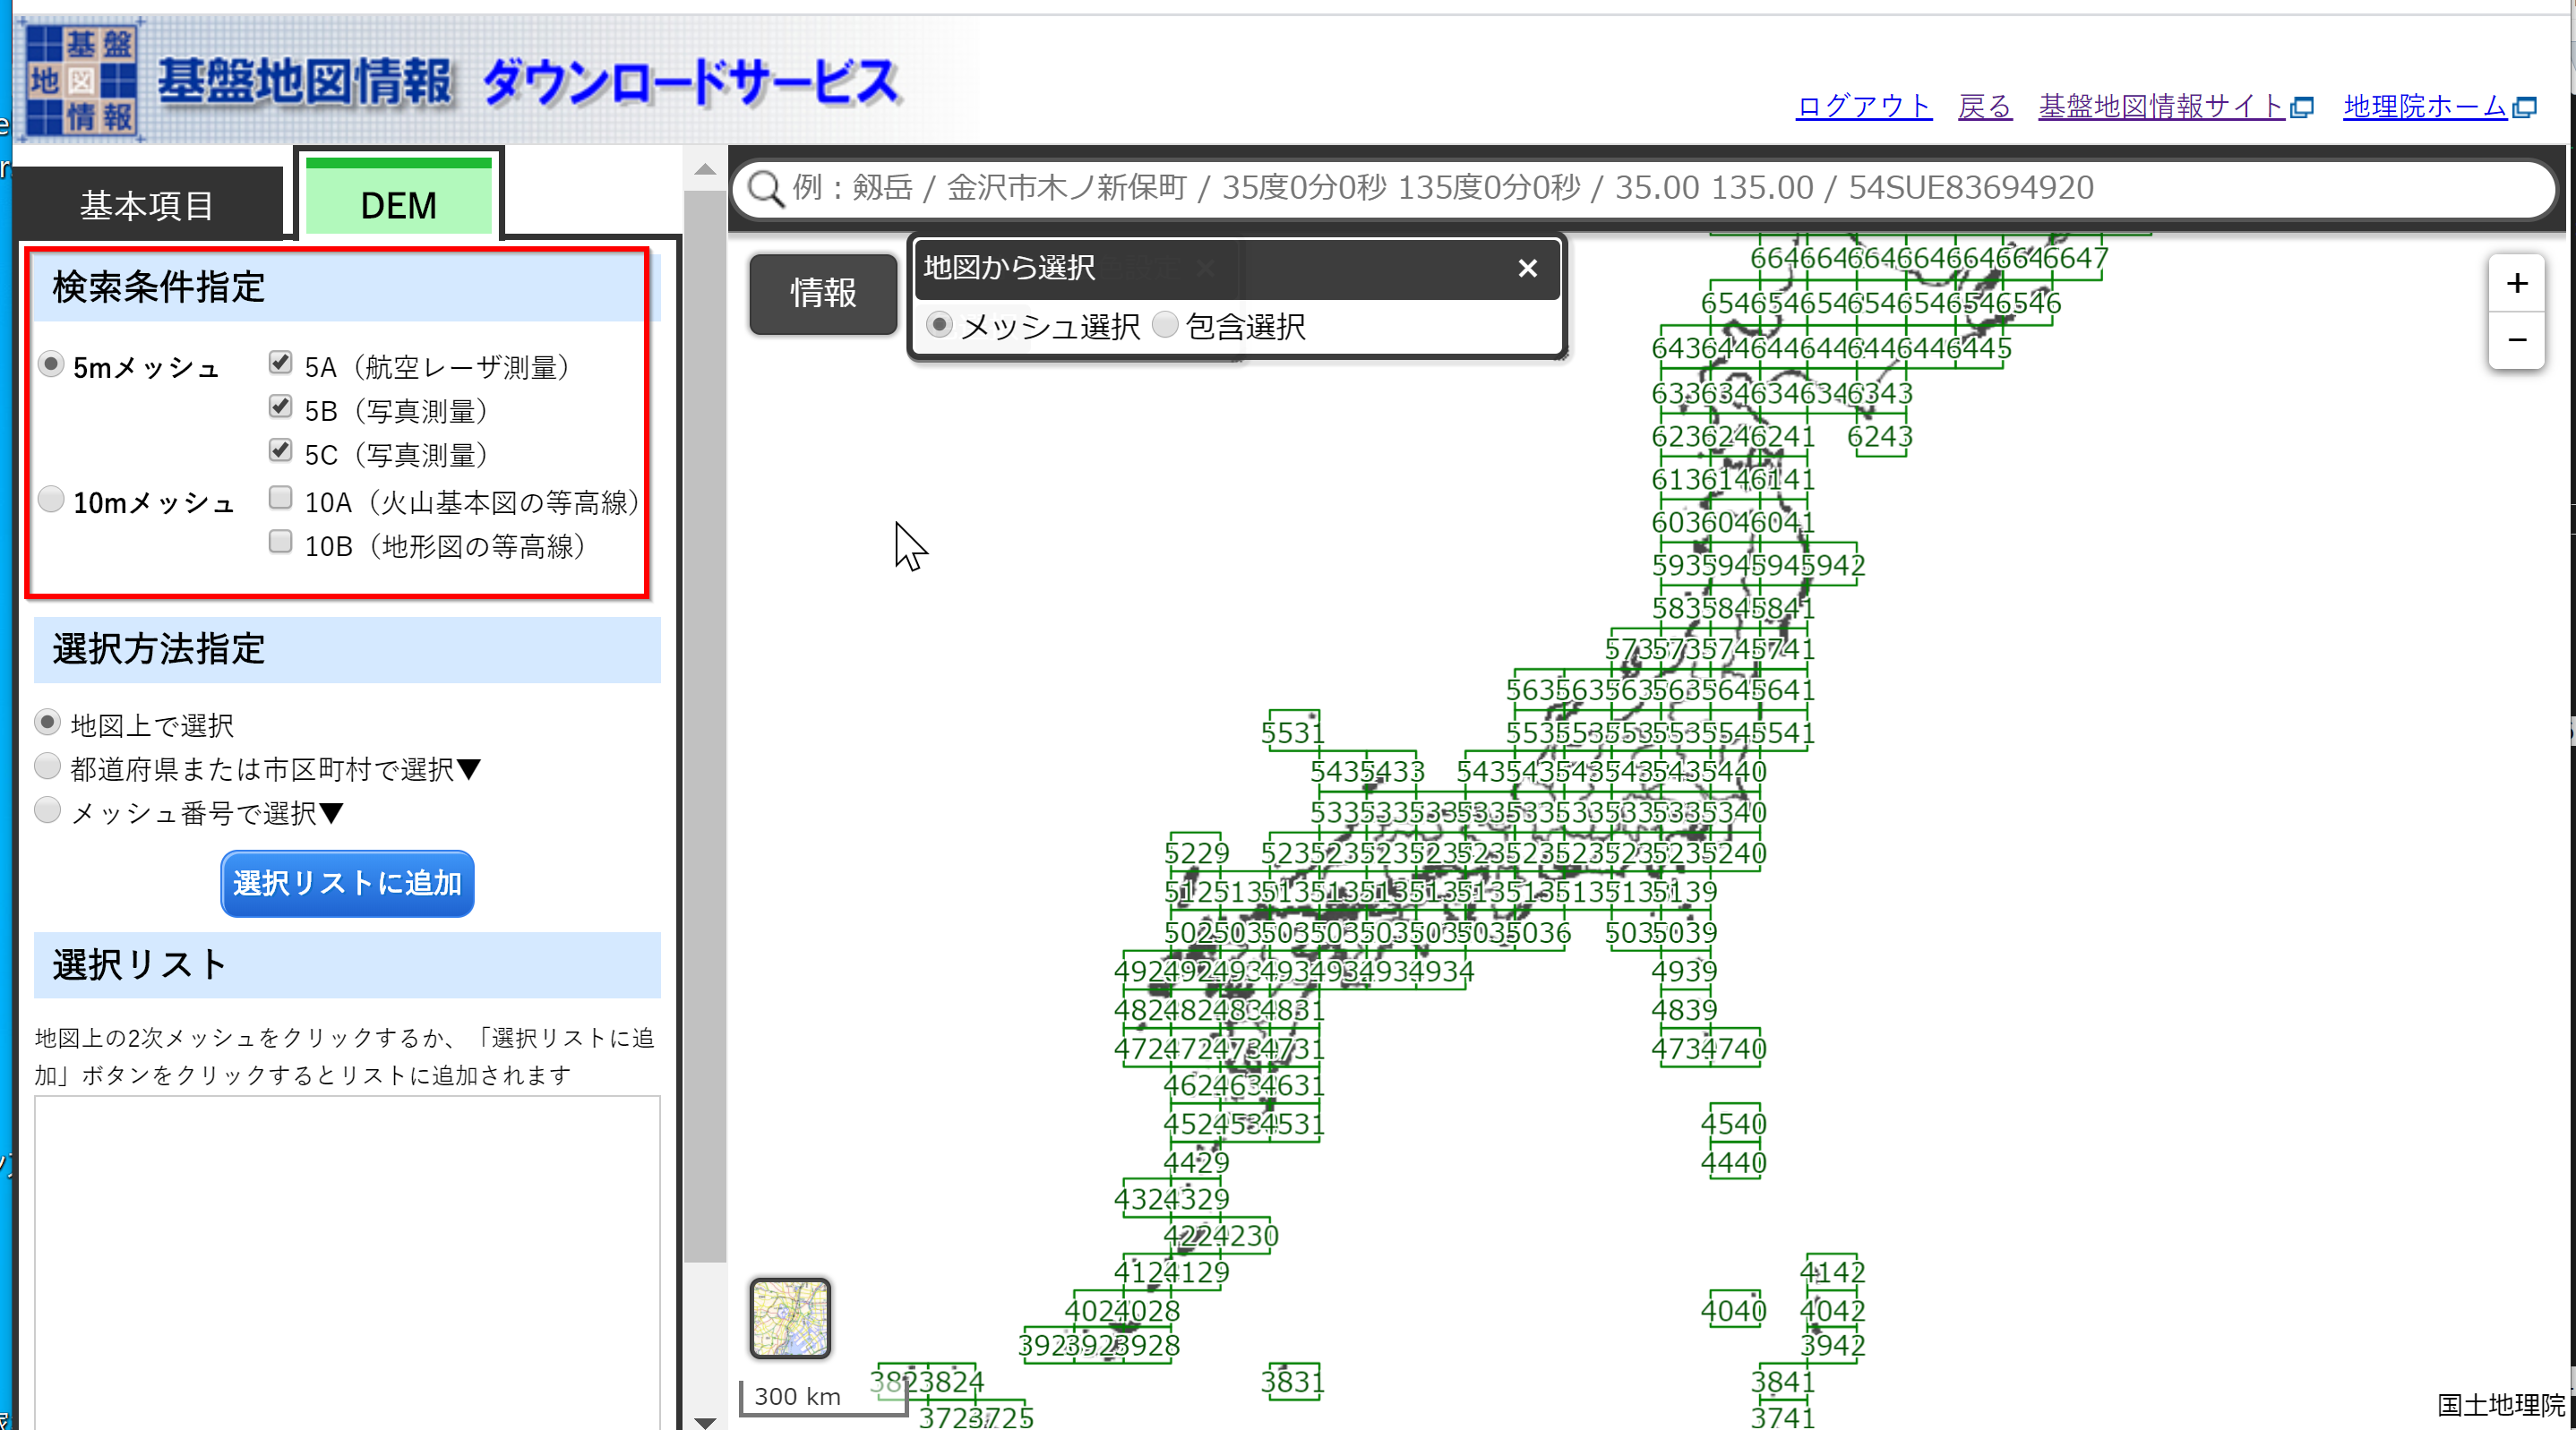Viewport: 2576px width, 1430px height.
Task: Click the ログアウト link
Action: [1863, 106]
